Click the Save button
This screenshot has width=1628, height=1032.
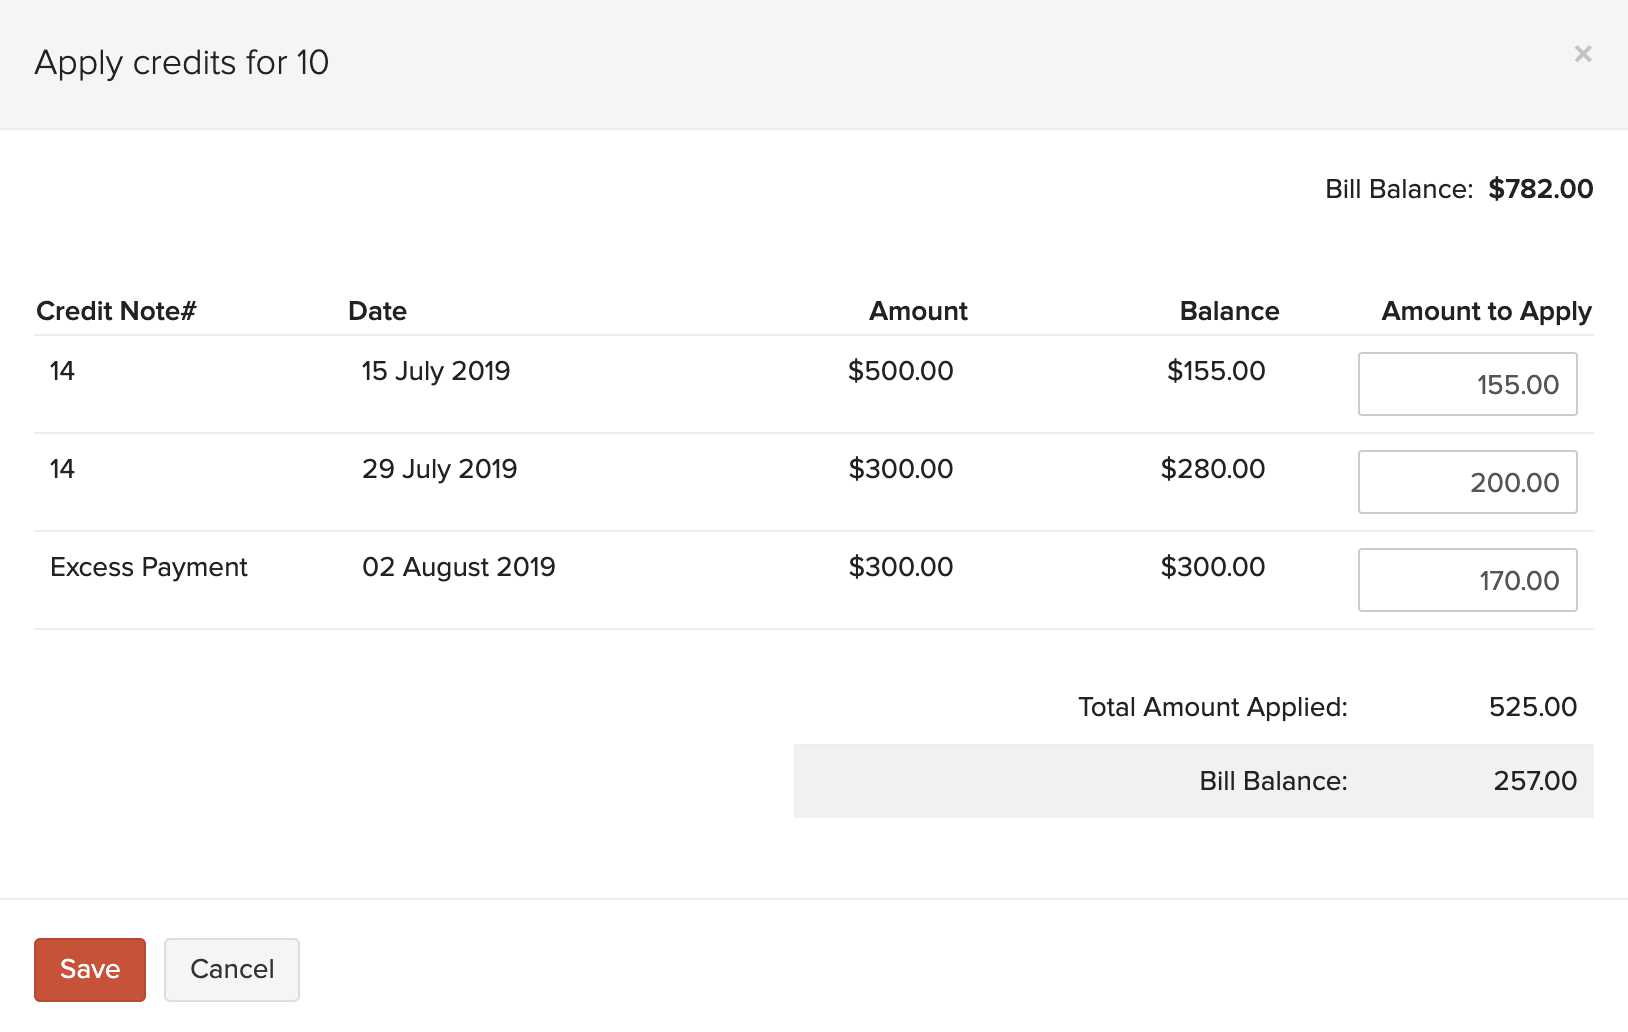[89, 968]
